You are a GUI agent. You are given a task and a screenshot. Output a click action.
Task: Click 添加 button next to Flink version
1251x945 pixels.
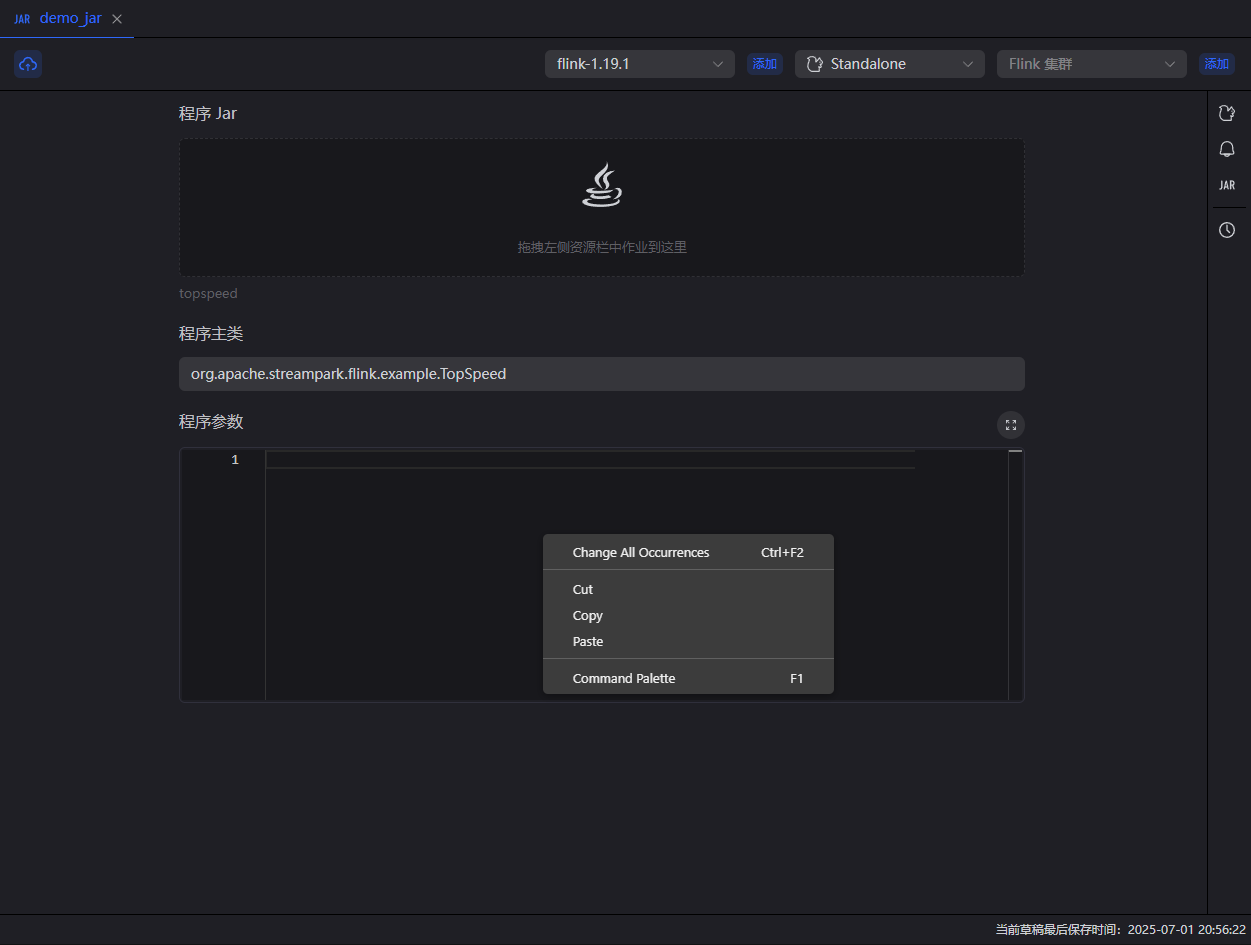tap(765, 64)
